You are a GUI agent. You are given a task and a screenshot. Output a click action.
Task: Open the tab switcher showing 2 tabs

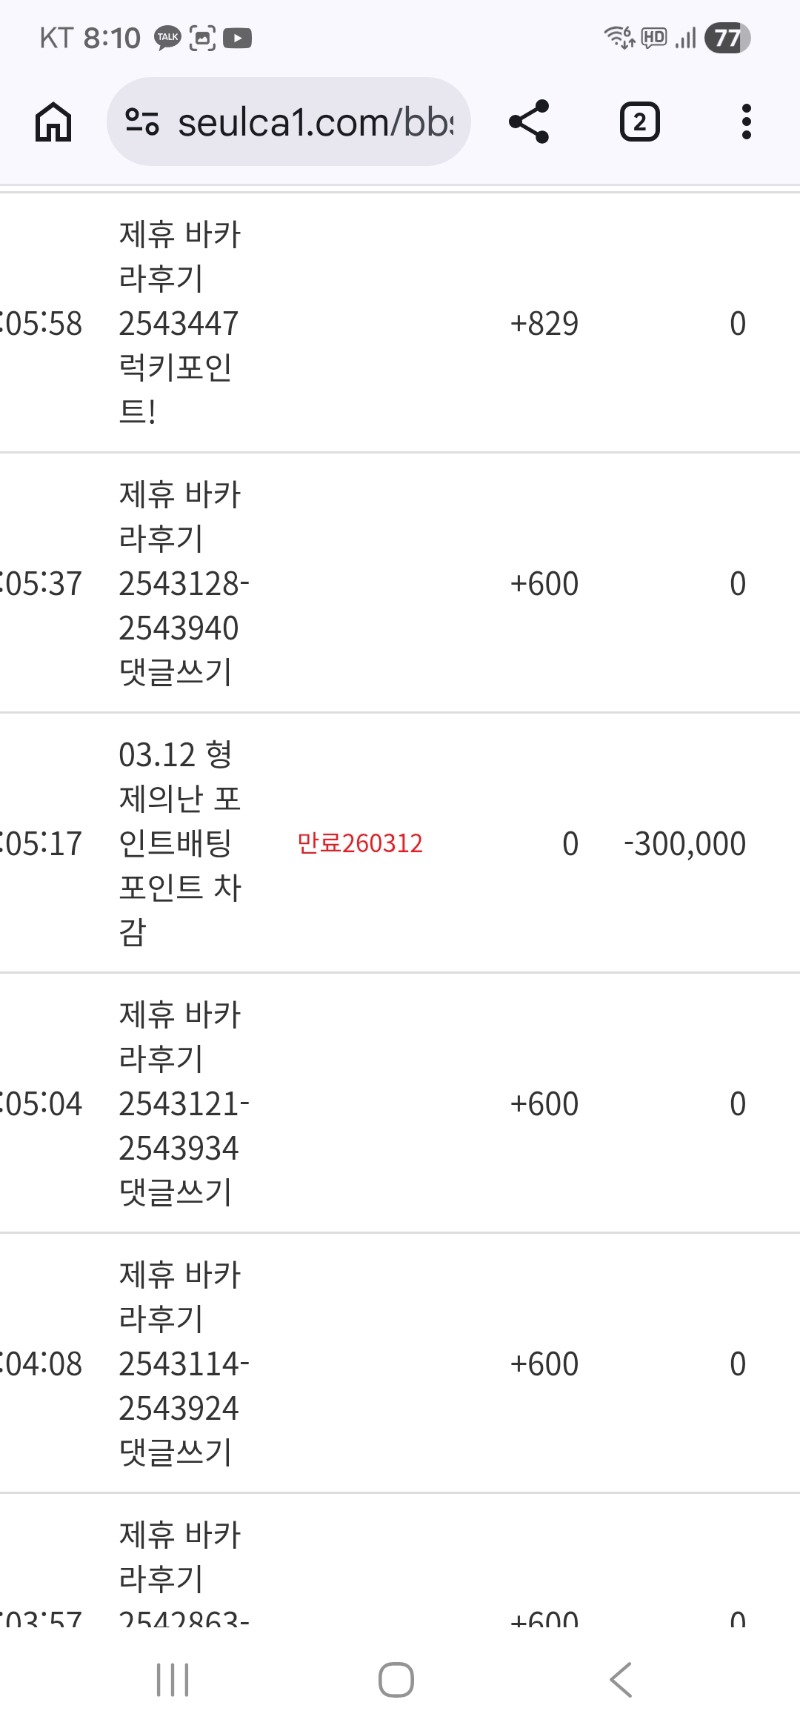[x=639, y=122]
